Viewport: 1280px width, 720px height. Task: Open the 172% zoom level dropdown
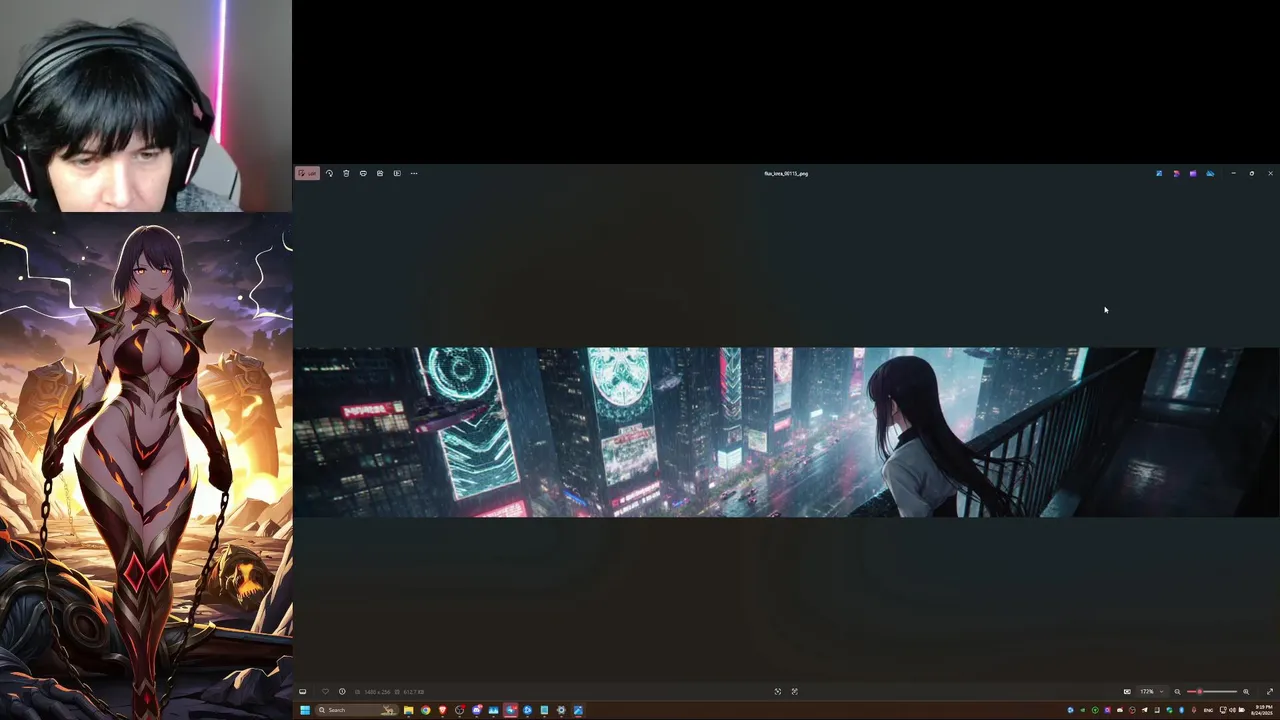coord(1152,691)
